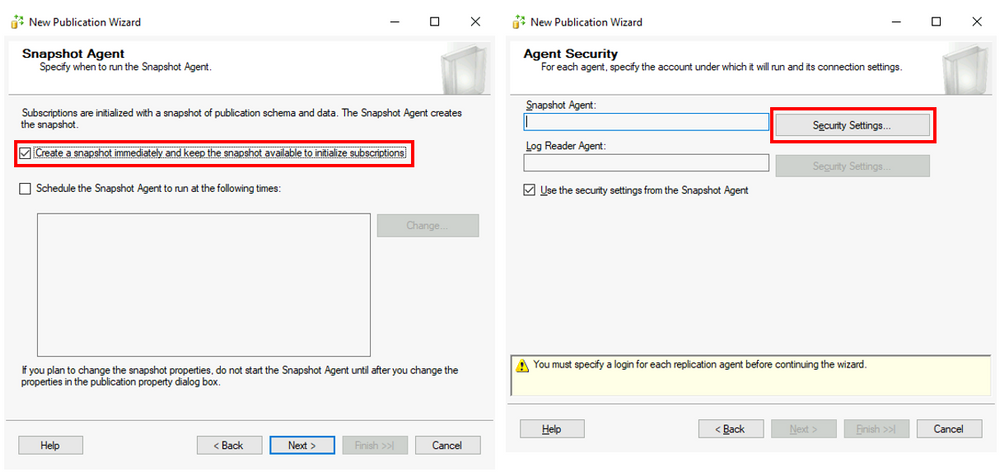Enable 'Schedule the Snapshot Agent' checkbox

point(26,188)
